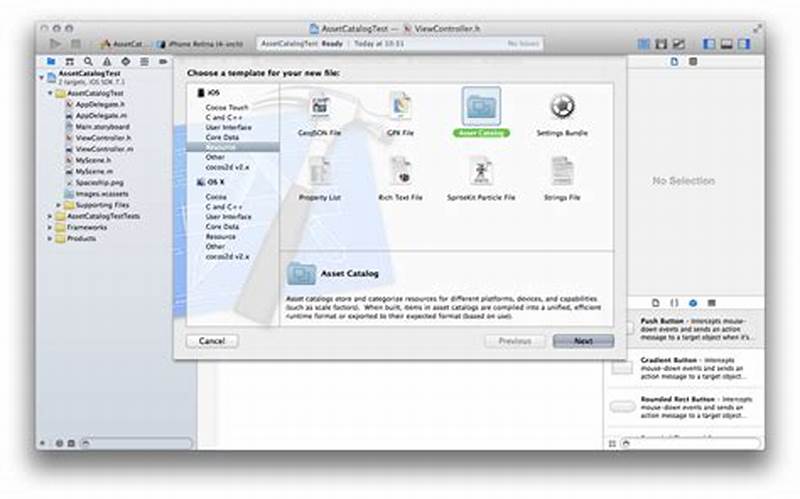
Task: Expand the Frameworks folder
Action: 50,228
